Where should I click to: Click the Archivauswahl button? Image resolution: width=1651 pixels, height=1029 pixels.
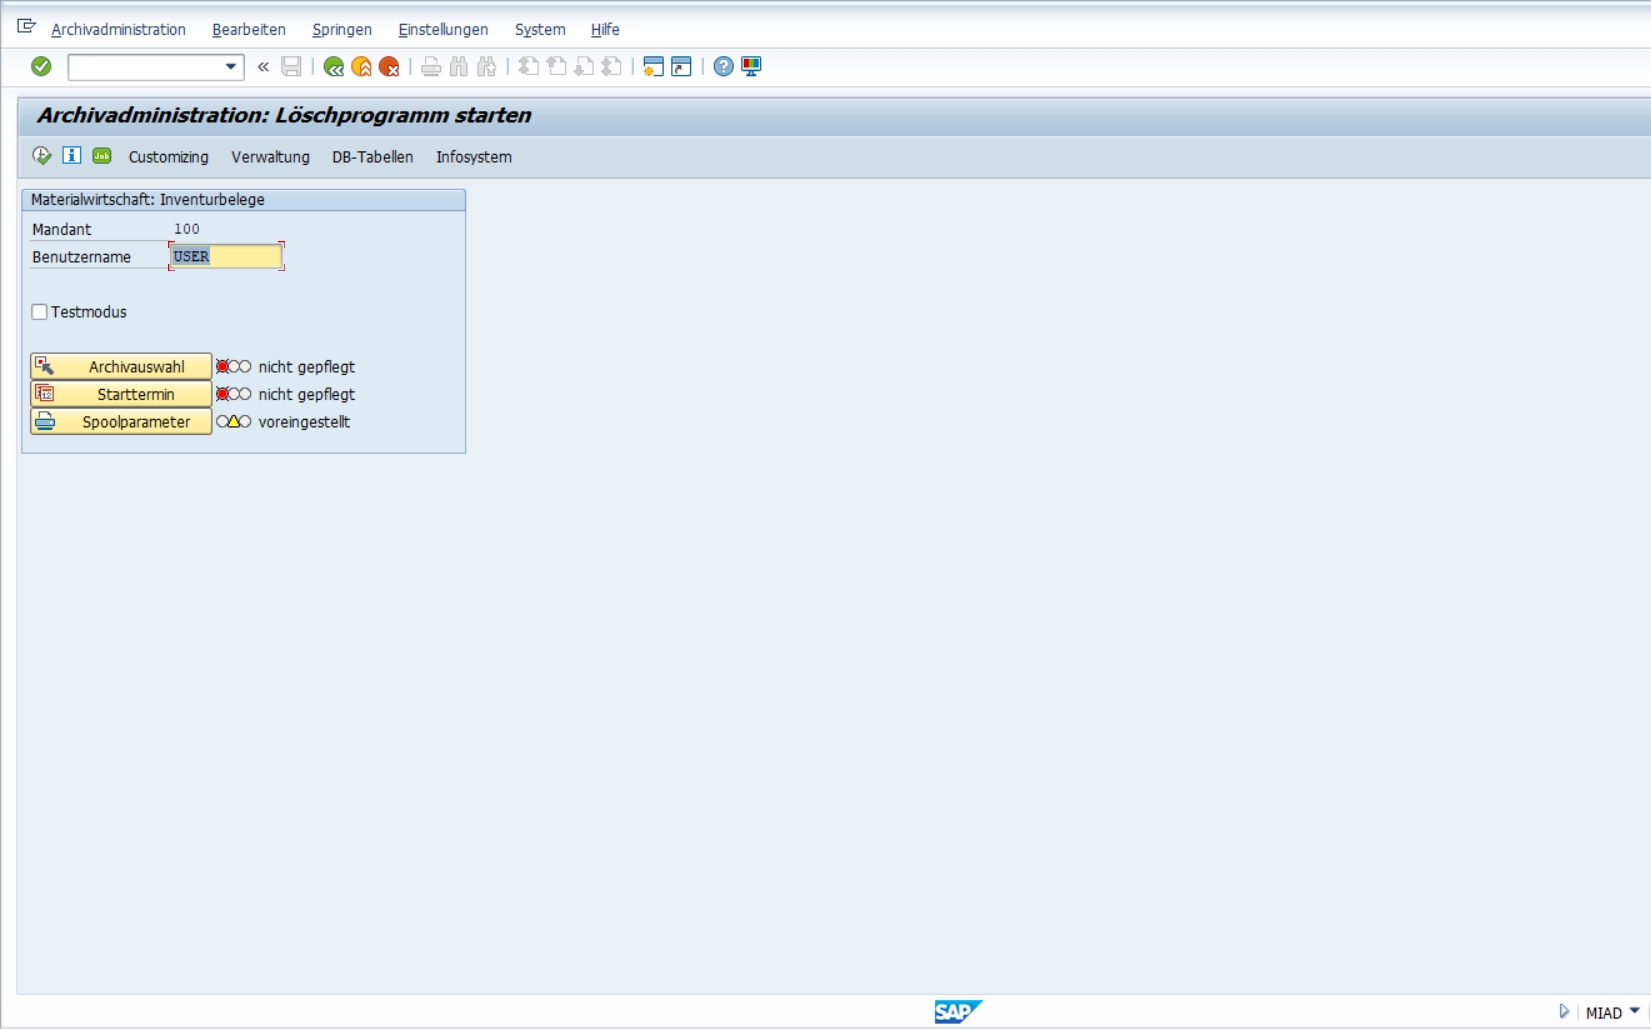click(x=121, y=366)
